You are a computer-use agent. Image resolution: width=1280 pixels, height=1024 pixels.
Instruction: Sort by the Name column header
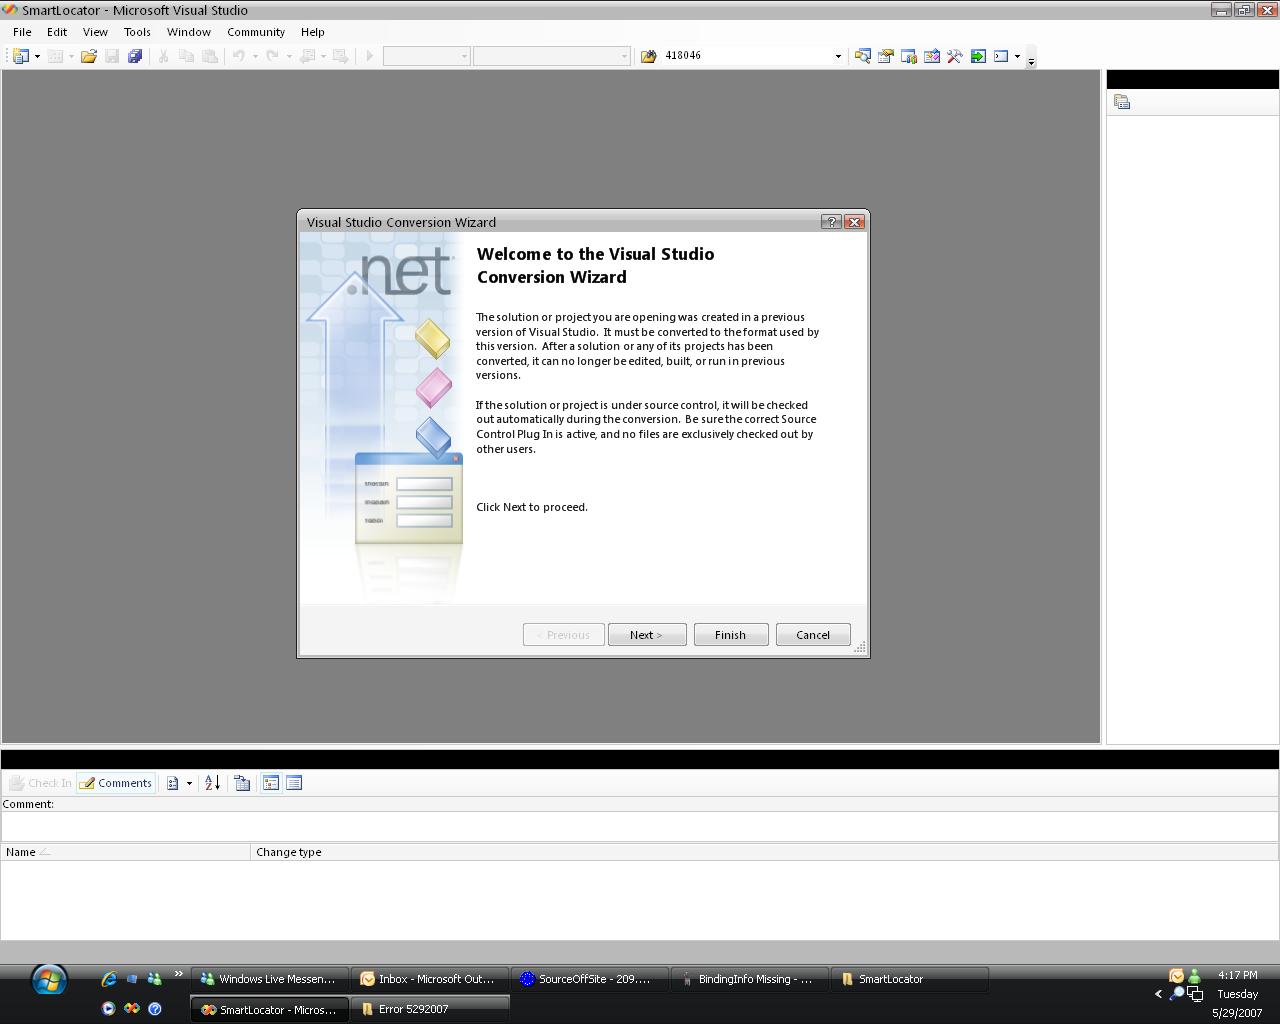pyautogui.click(x=125, y=852)
